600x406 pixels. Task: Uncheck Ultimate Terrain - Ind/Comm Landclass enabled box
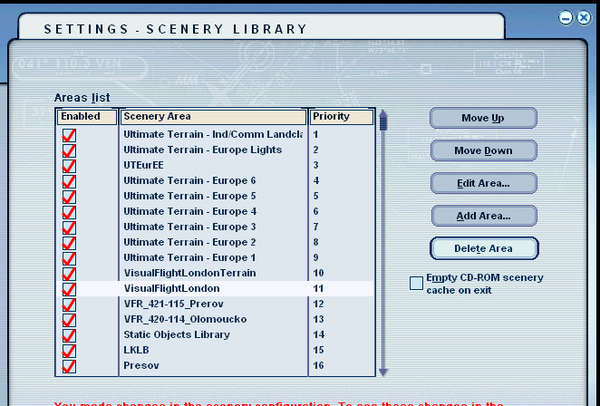[69, 135]
